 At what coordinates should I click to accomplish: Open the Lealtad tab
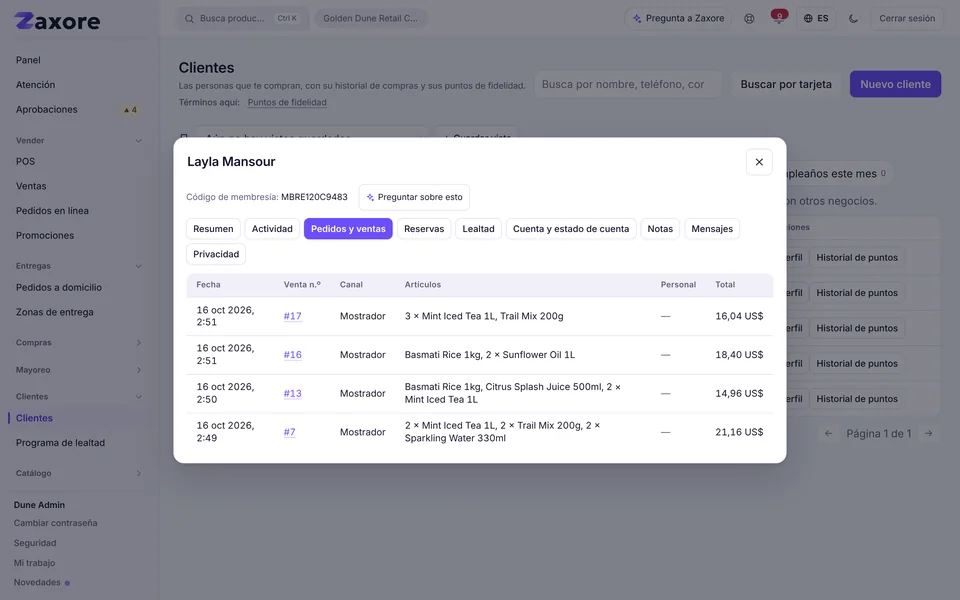(x=478, y=229)
